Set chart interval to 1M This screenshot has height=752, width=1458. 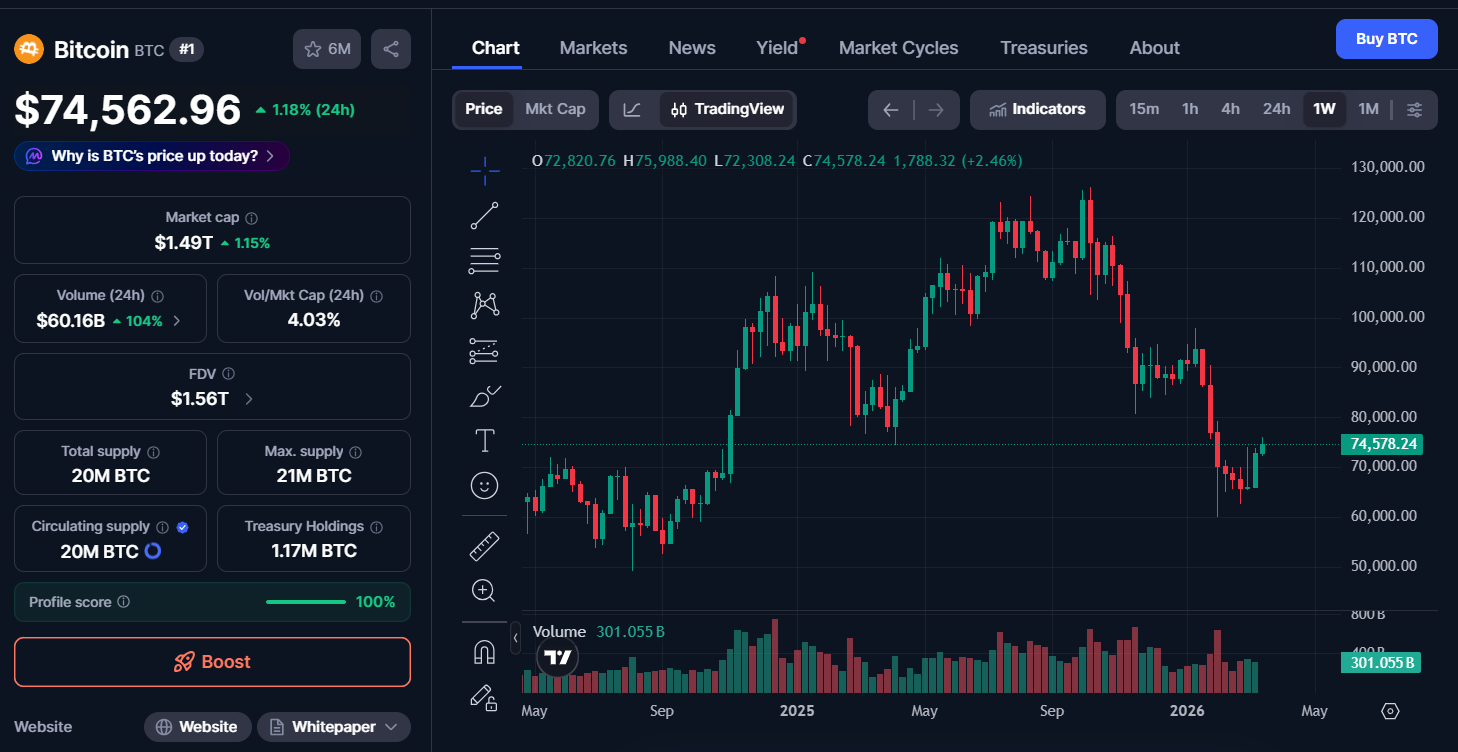[x=1368, y=109]
